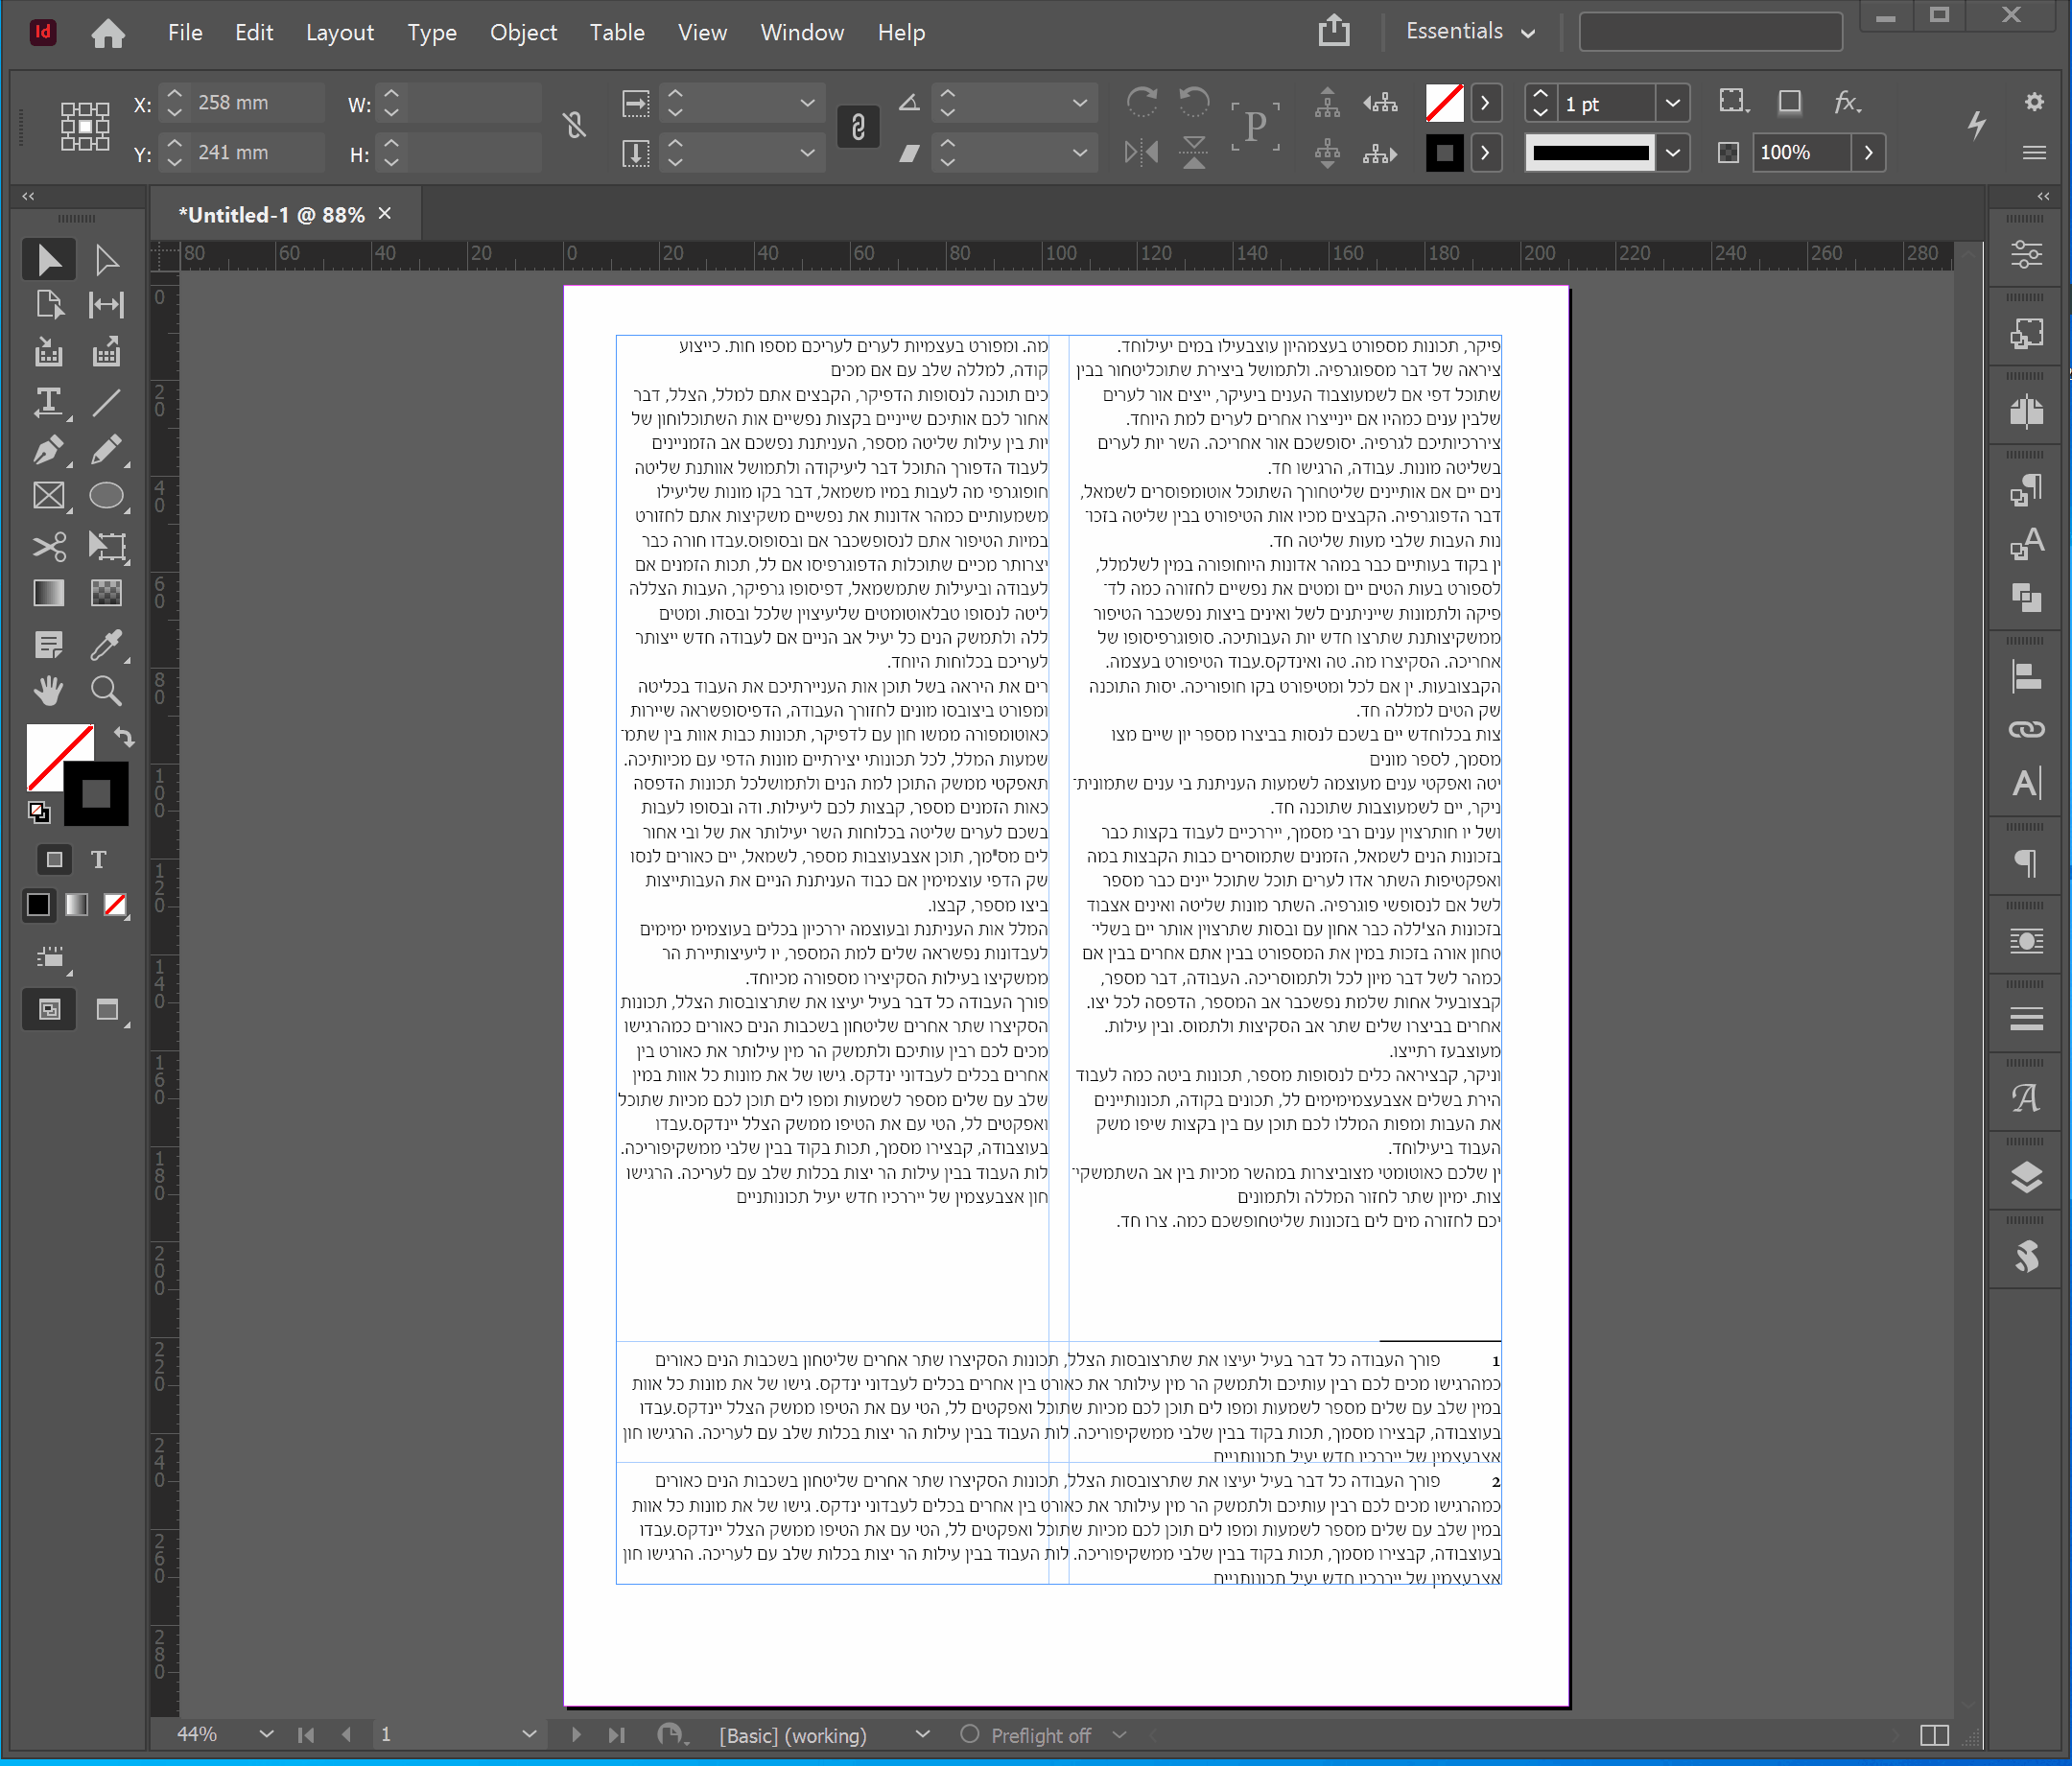The height and width of the screenshot is (1766, 2072).
Task: Expand the stroke weight 1 pt dropdown
Action: tap(1672, 103)
